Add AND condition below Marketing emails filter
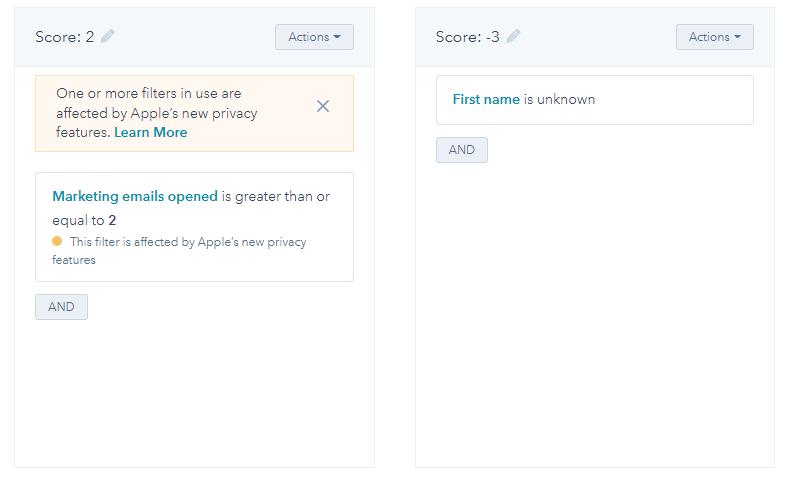 [61, 307]
